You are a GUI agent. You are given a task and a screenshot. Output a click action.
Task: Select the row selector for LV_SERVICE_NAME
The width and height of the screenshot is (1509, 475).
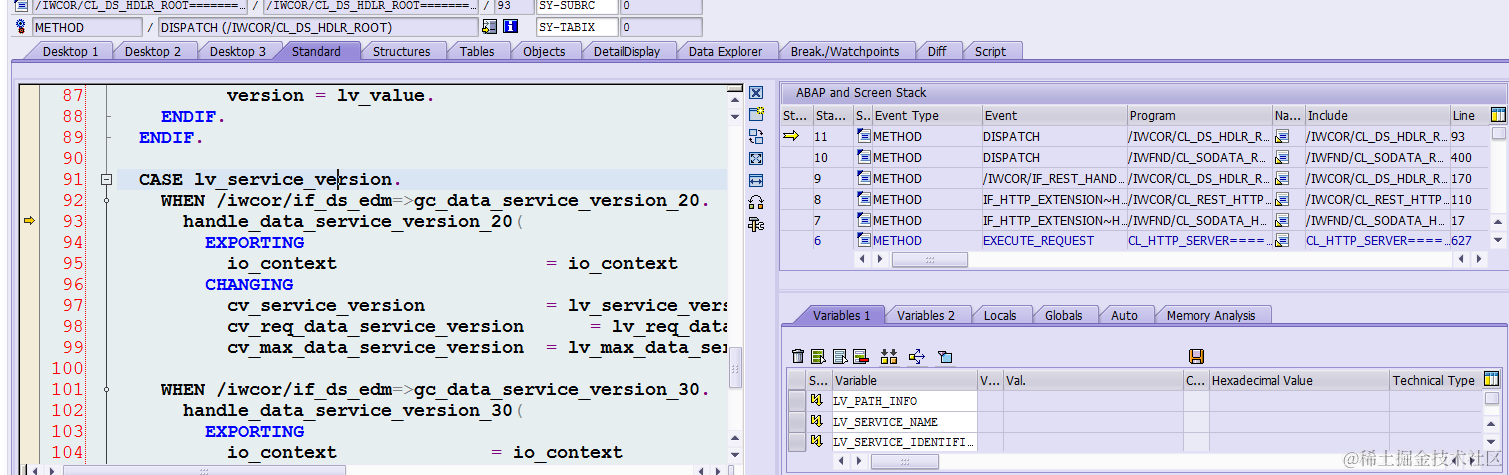(796, 422)
